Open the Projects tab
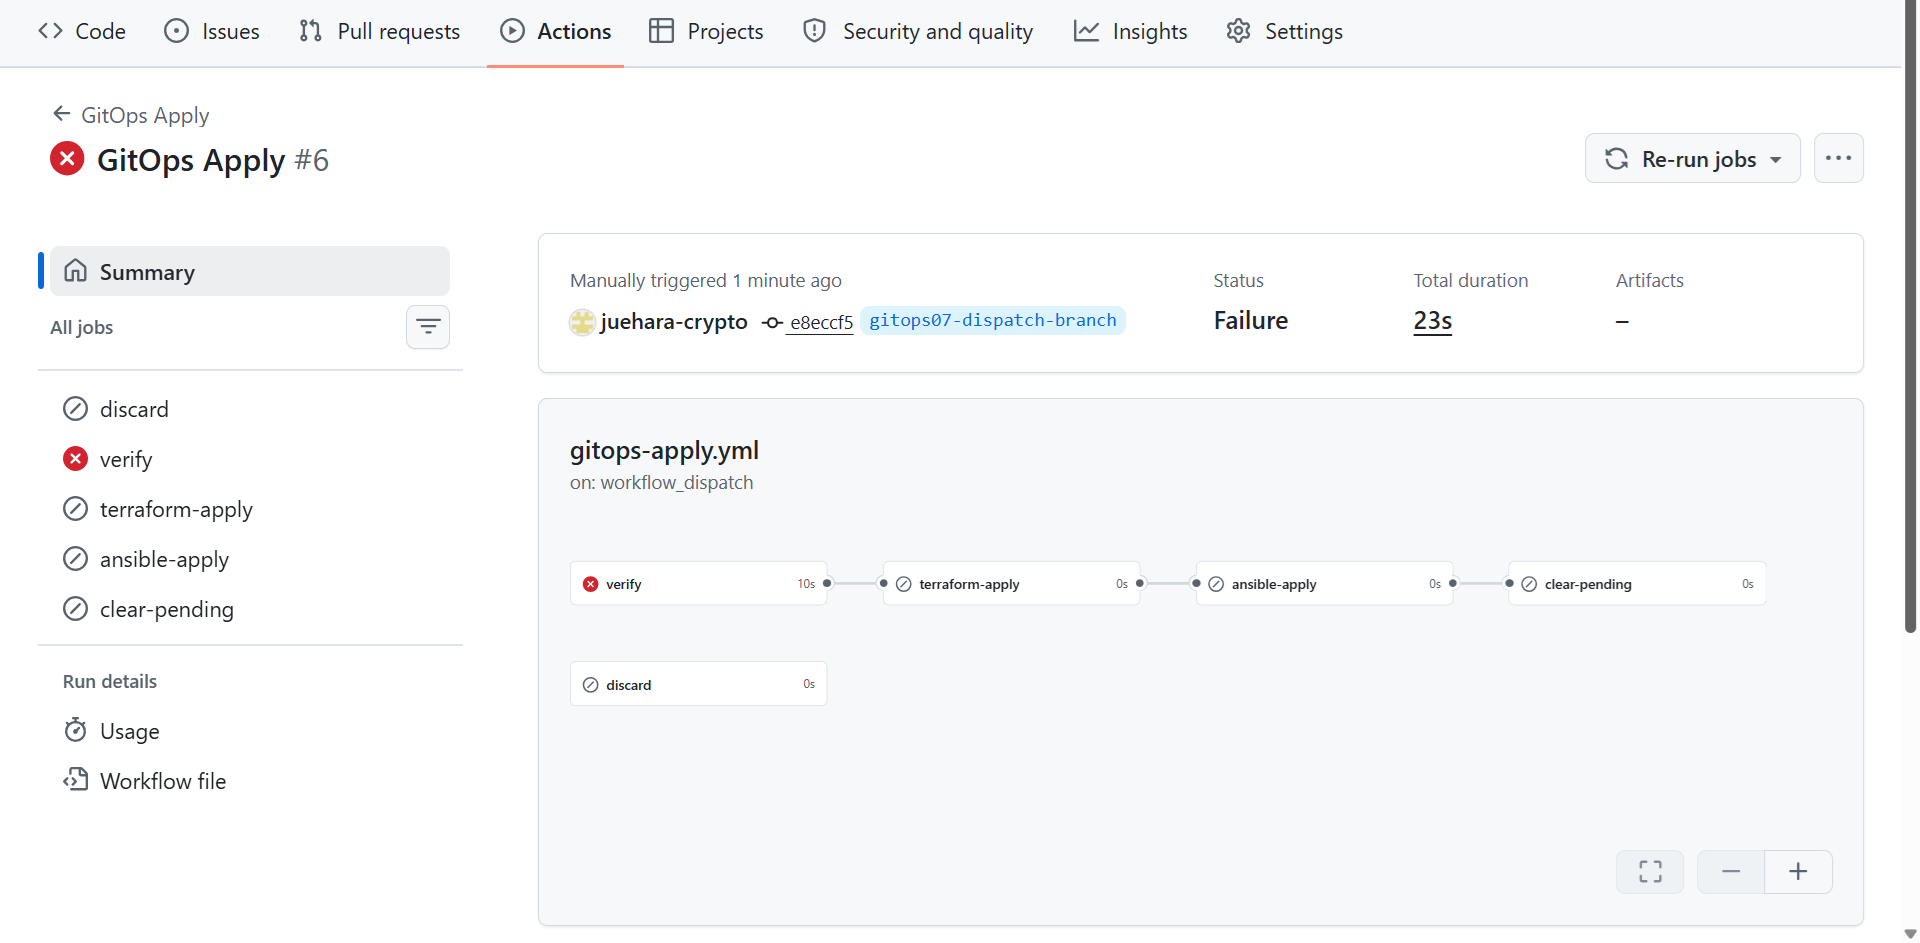1920x943 pixels. pos(706,31)
